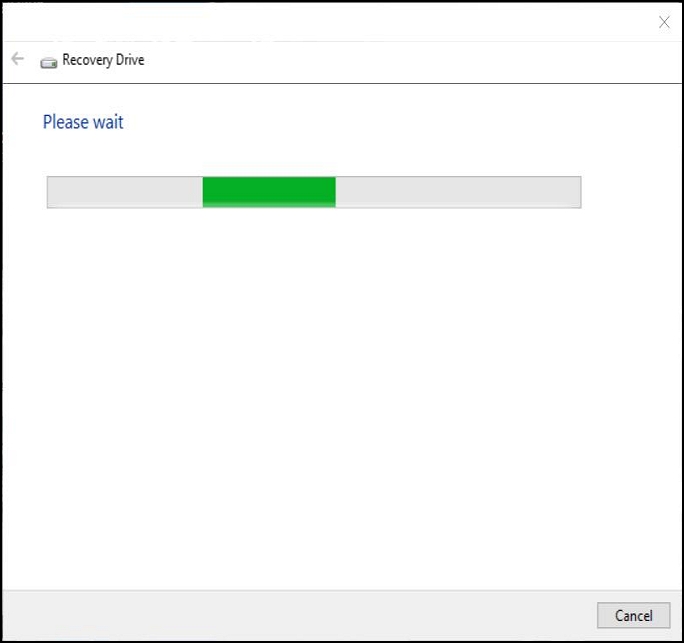The width and height of the screenshot is (684, 643).
Task: Click the green progress bar segment
Action: (269, 192)
